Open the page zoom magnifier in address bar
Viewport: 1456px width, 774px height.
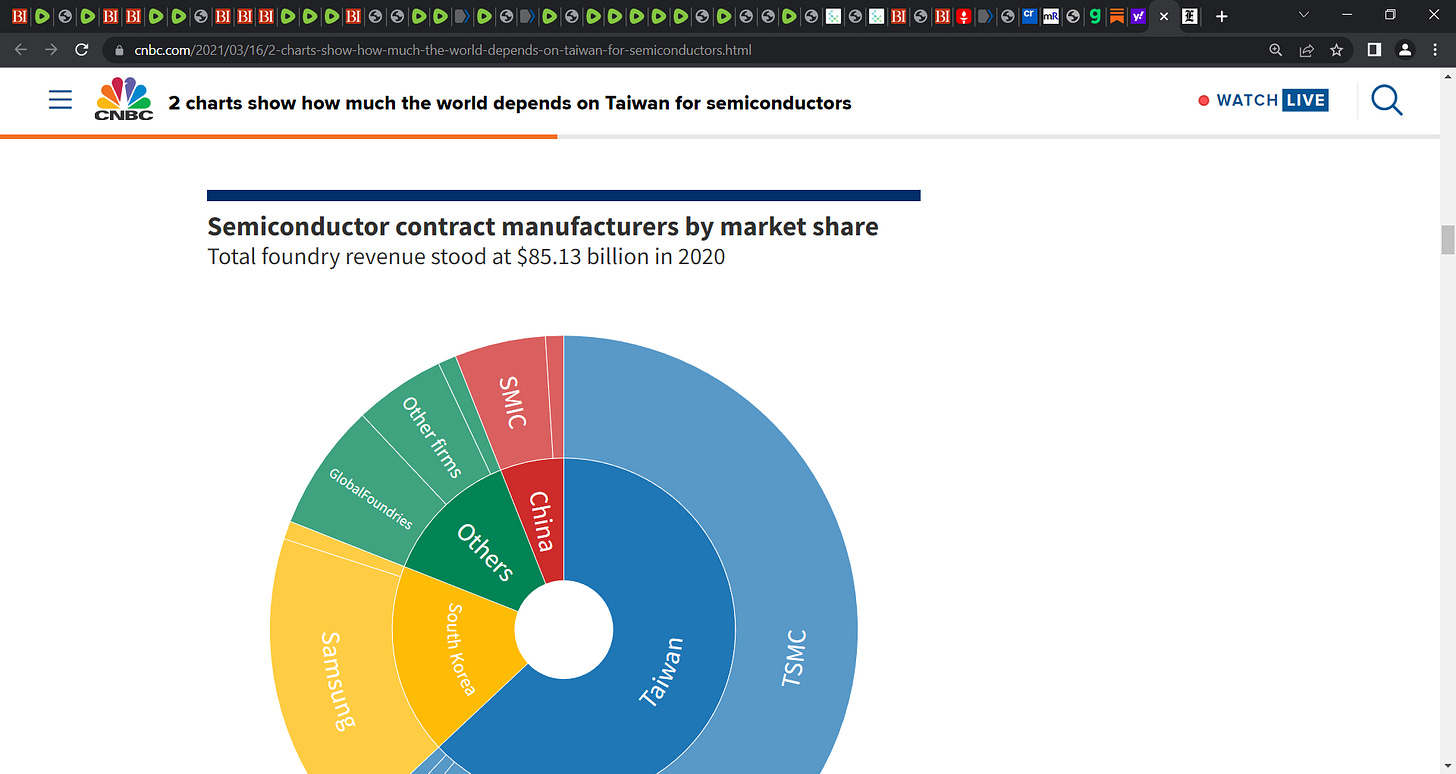[x=1275, y=50]
